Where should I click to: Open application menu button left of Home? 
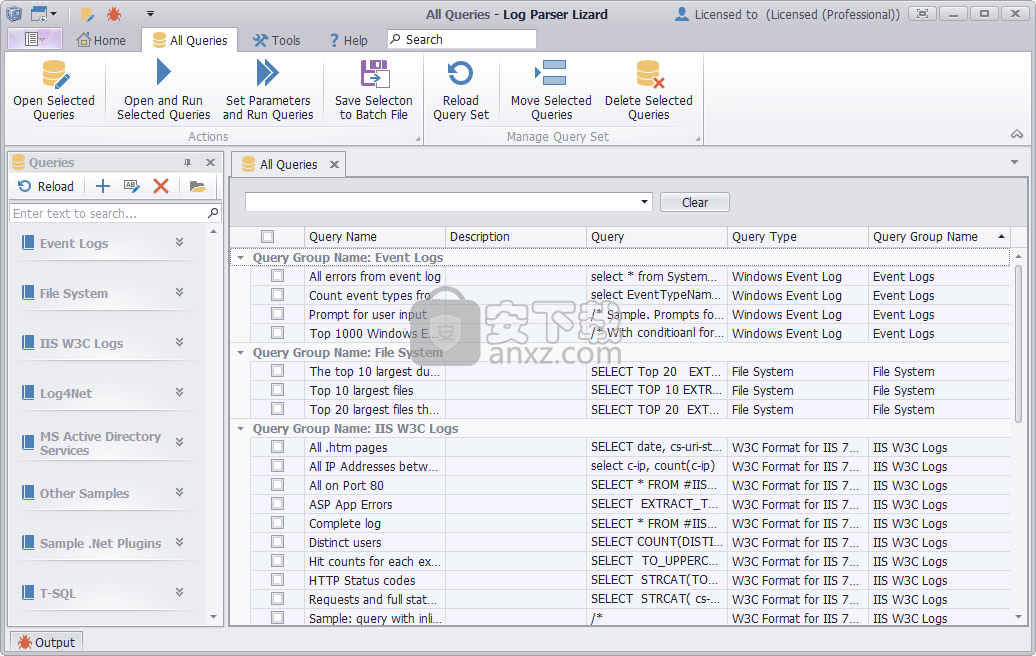pyautogui.click(x=35, y=40)
